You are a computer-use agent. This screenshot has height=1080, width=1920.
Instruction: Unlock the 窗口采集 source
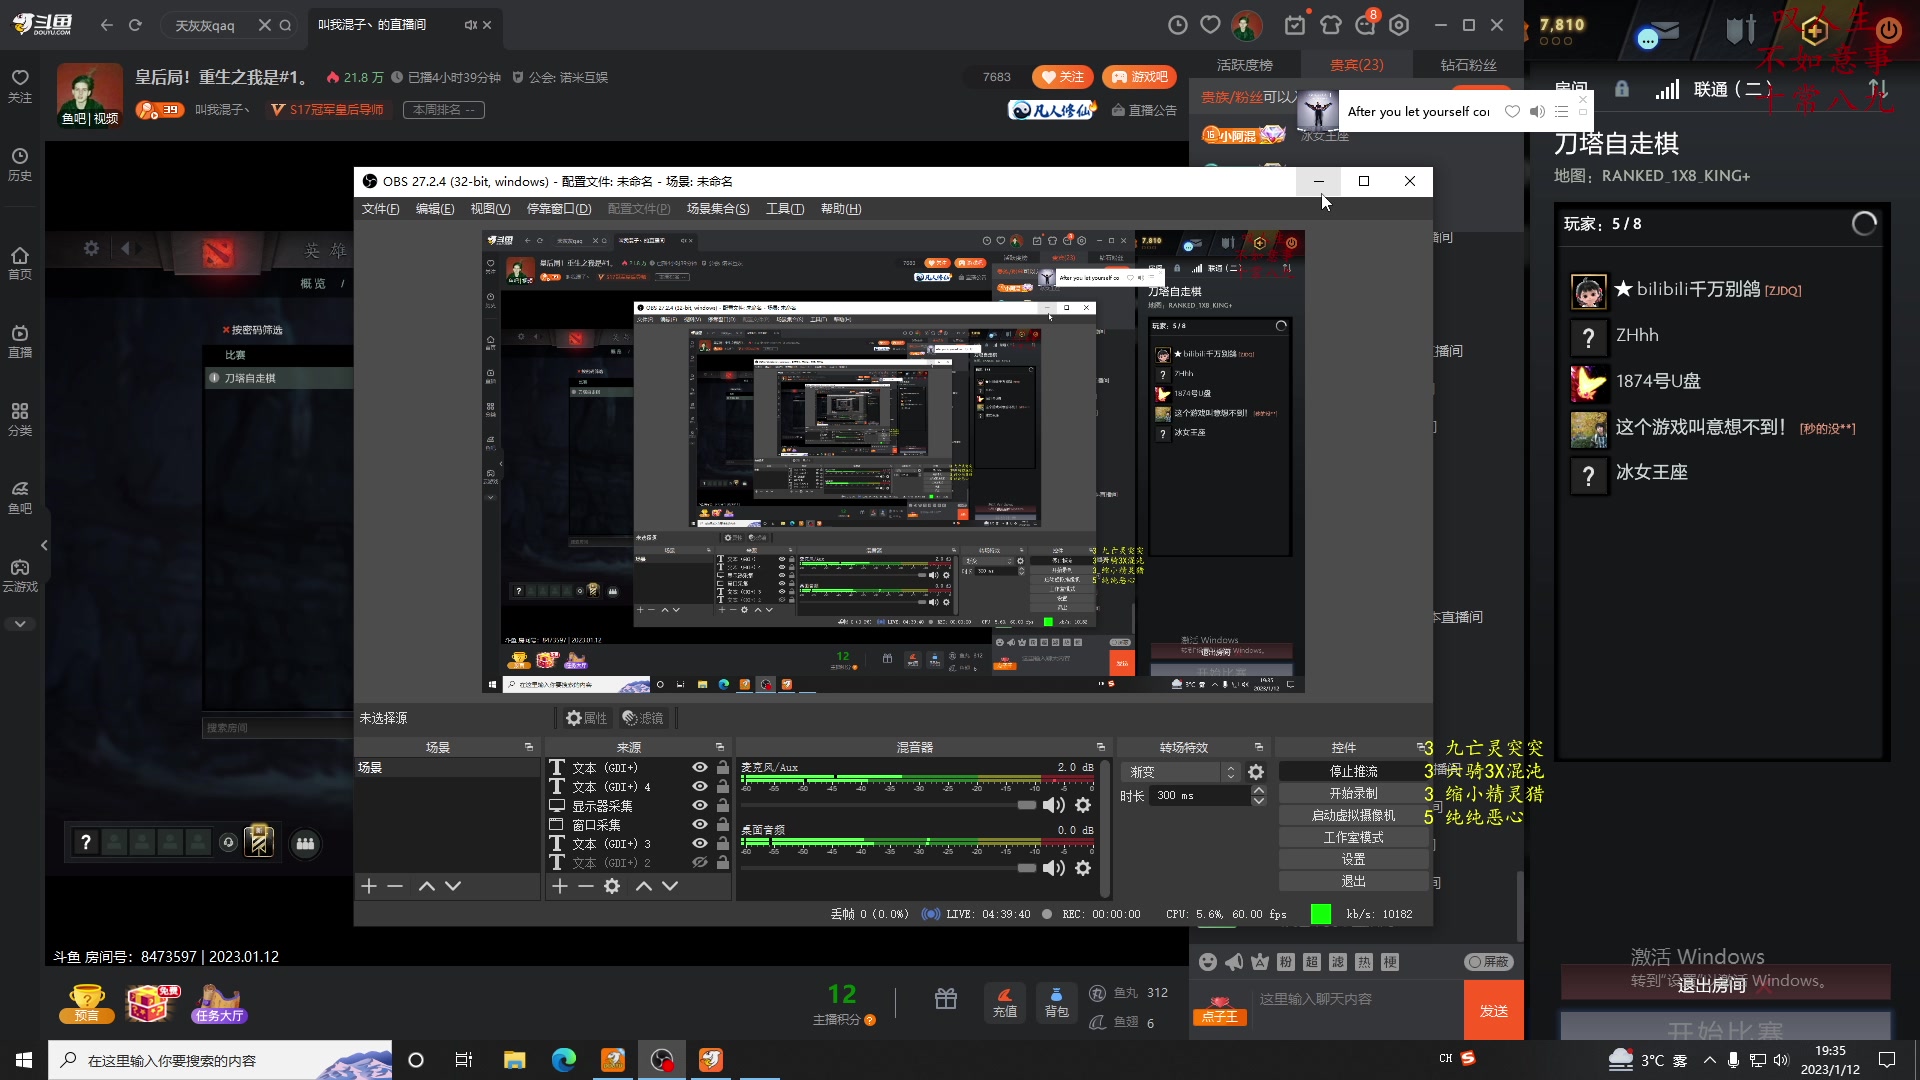723,824
